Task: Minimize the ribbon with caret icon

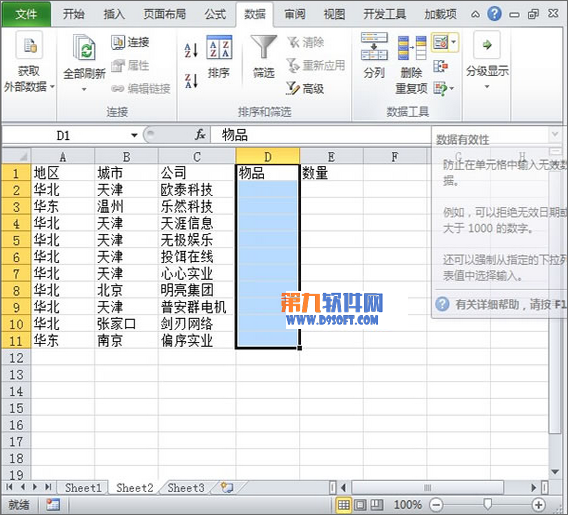Action: [475, 14]
